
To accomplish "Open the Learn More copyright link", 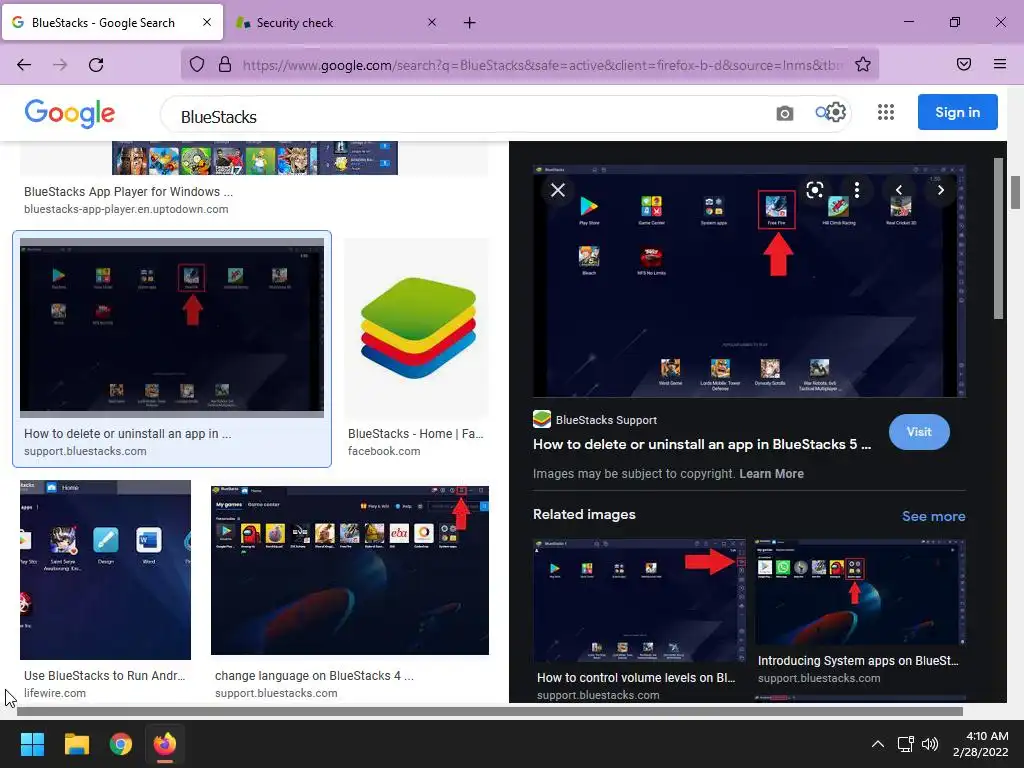I will 771,473.
